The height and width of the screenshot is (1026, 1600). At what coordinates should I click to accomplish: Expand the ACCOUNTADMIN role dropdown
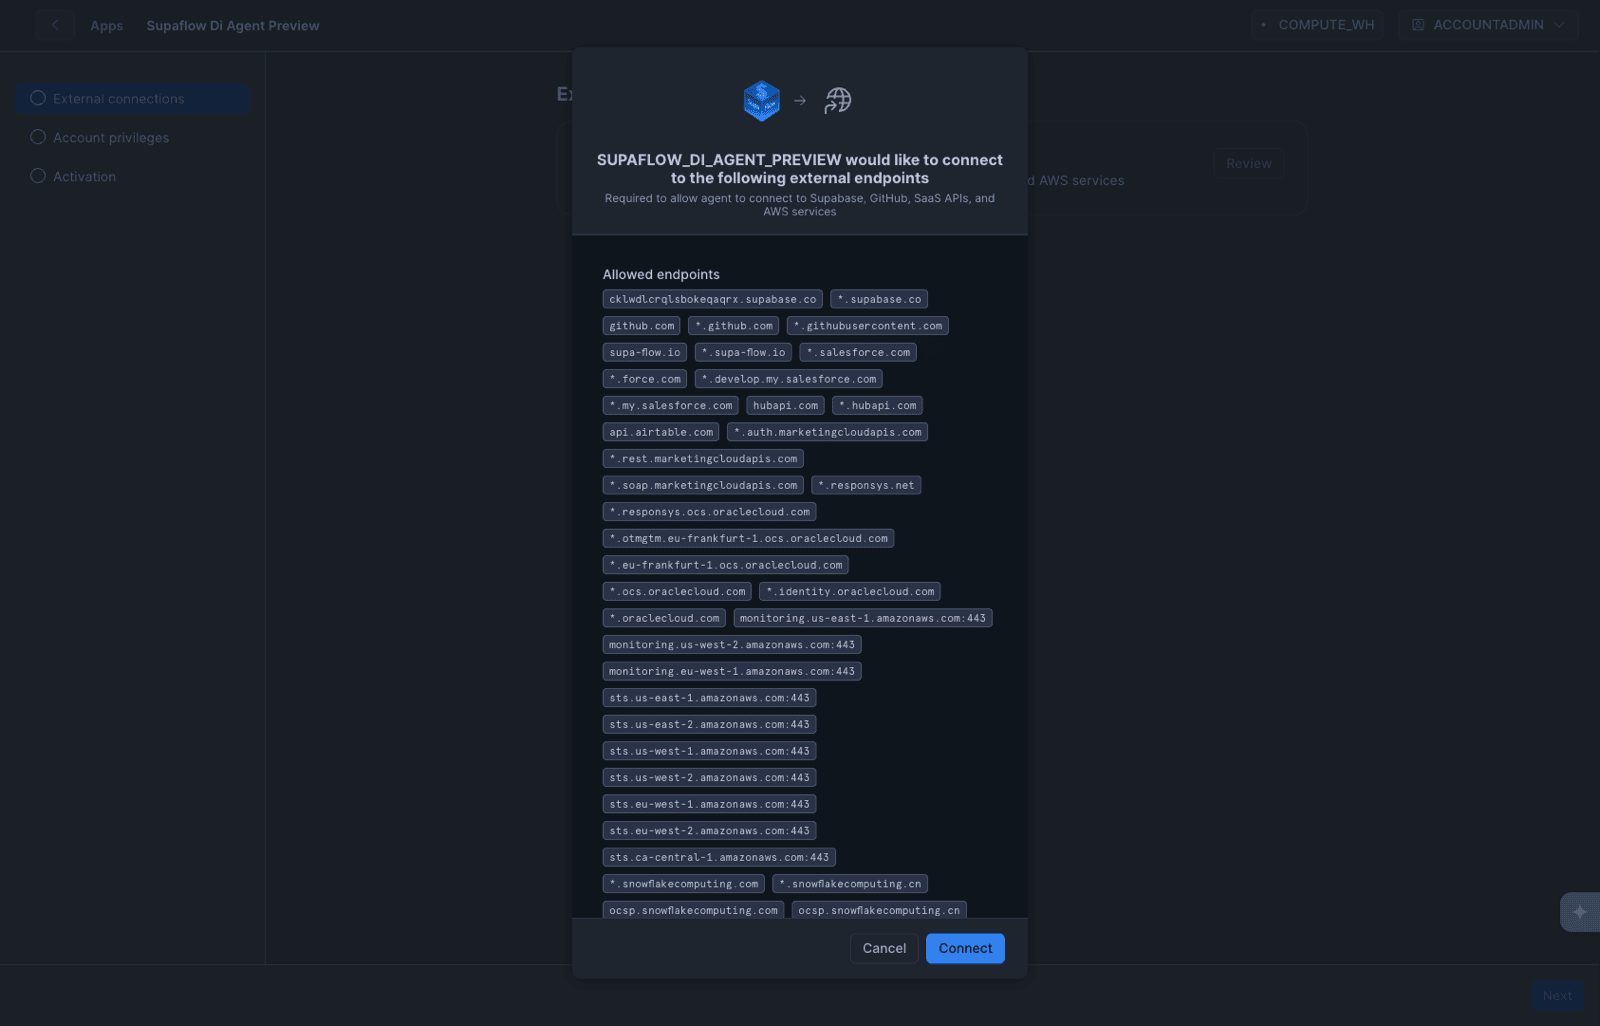pyautogui.click(x=1488, y=25)
